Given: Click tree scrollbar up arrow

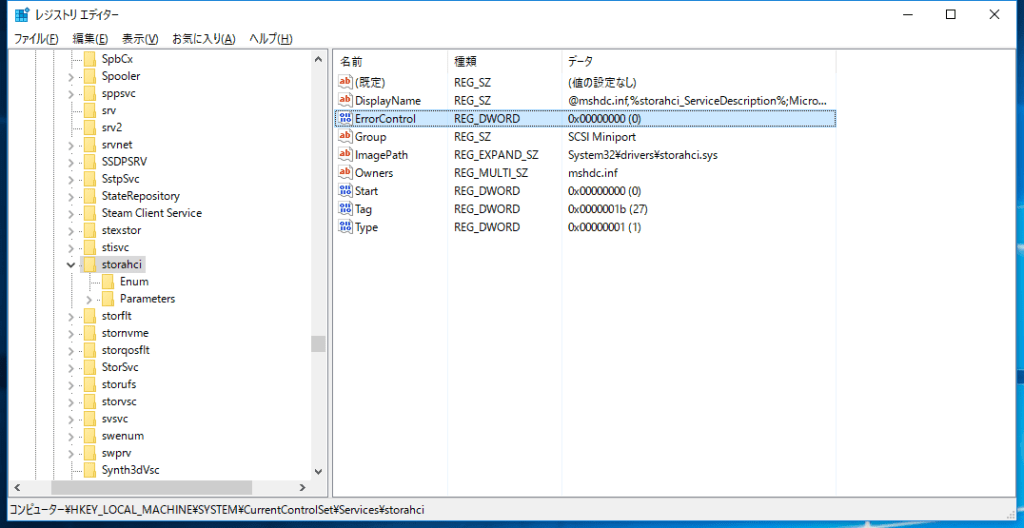Looking at the screenshot, I should [x=318, y=59].
